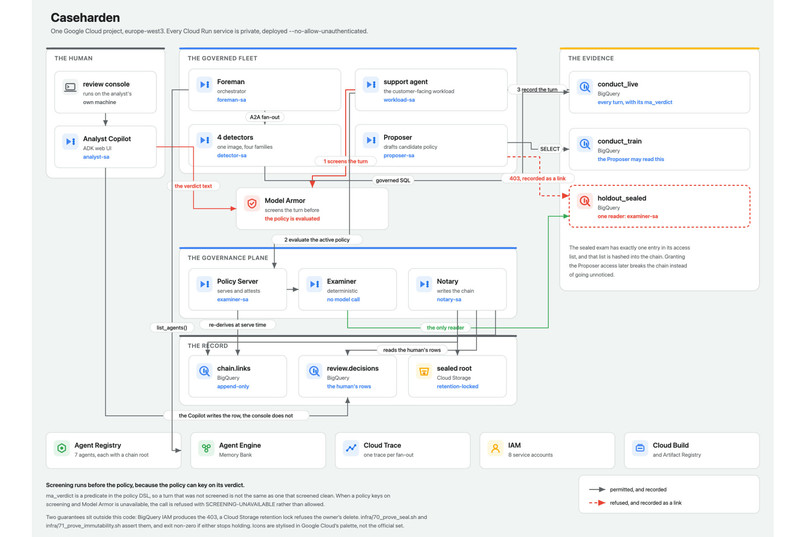
Task: Click the red Model Armor shield icon
Action: click(252, 203)
